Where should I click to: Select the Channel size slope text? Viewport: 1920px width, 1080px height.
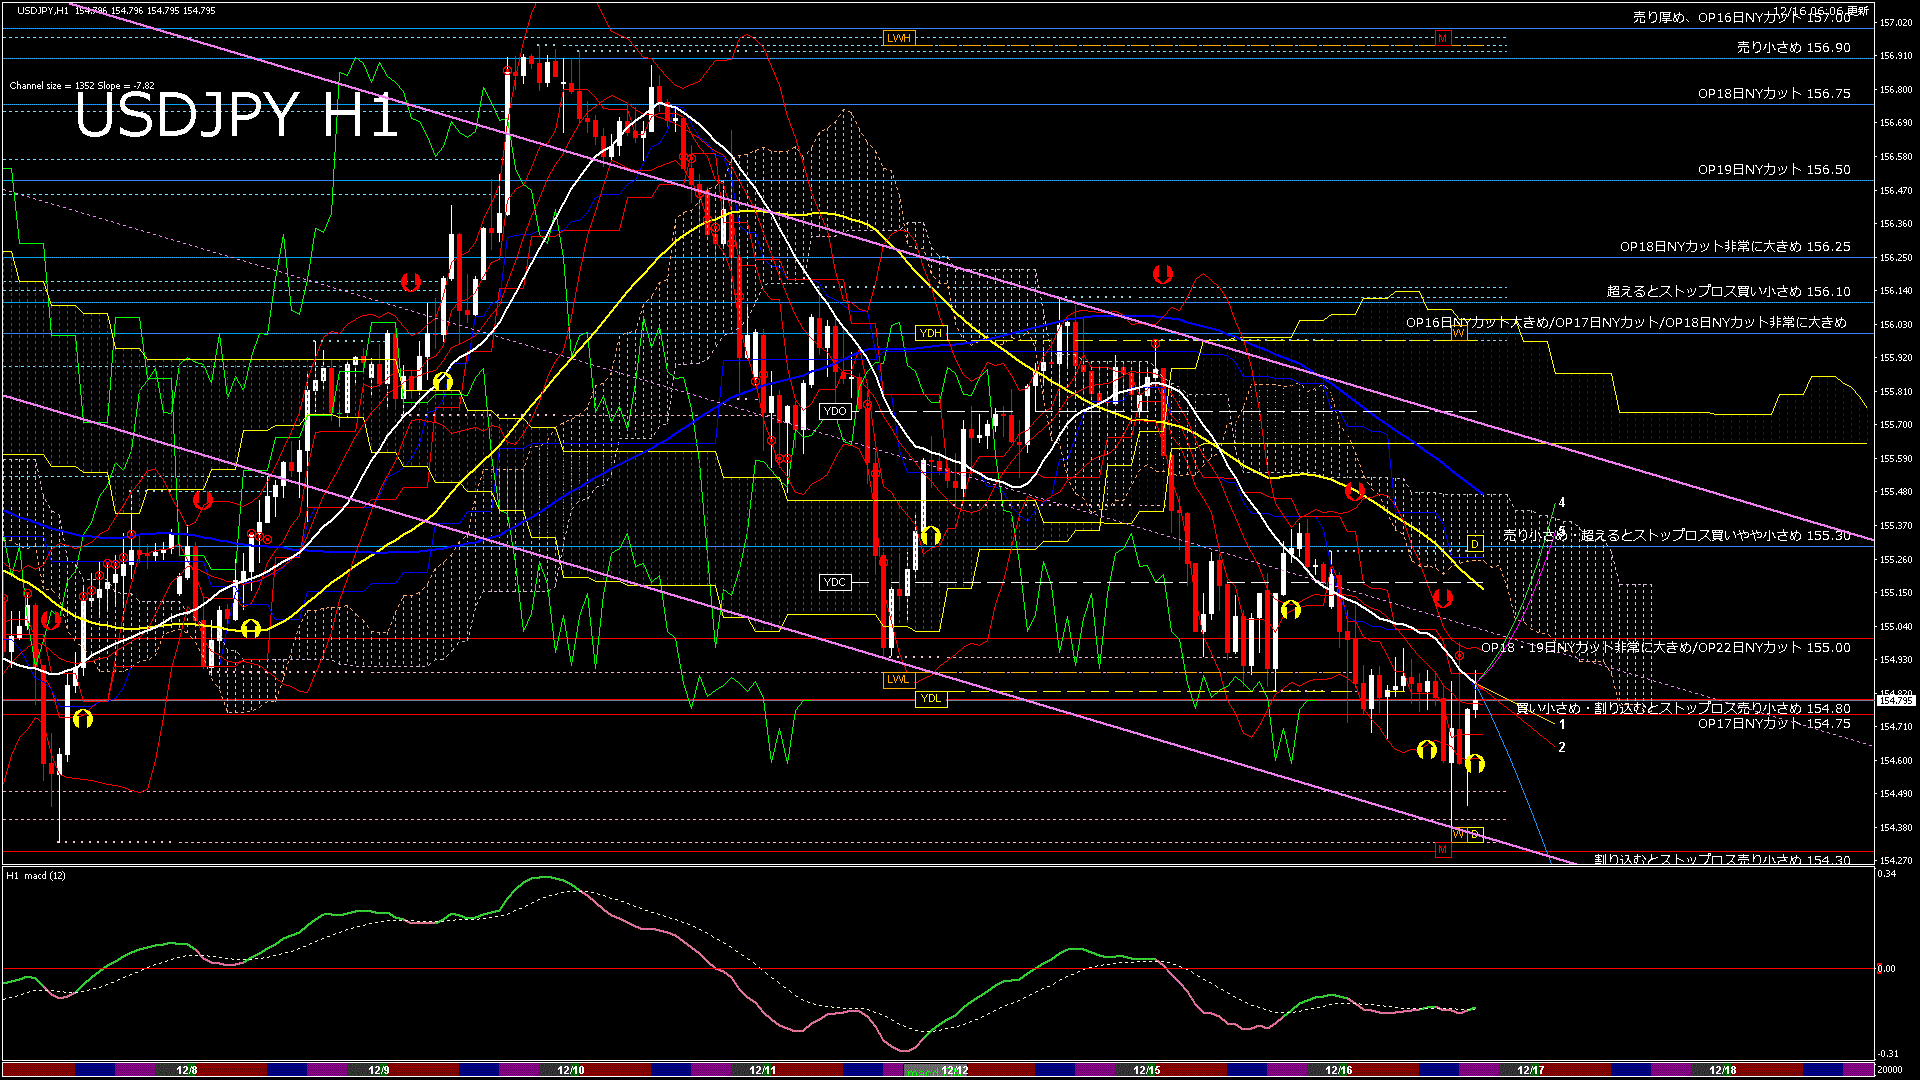tap(82, 86)
